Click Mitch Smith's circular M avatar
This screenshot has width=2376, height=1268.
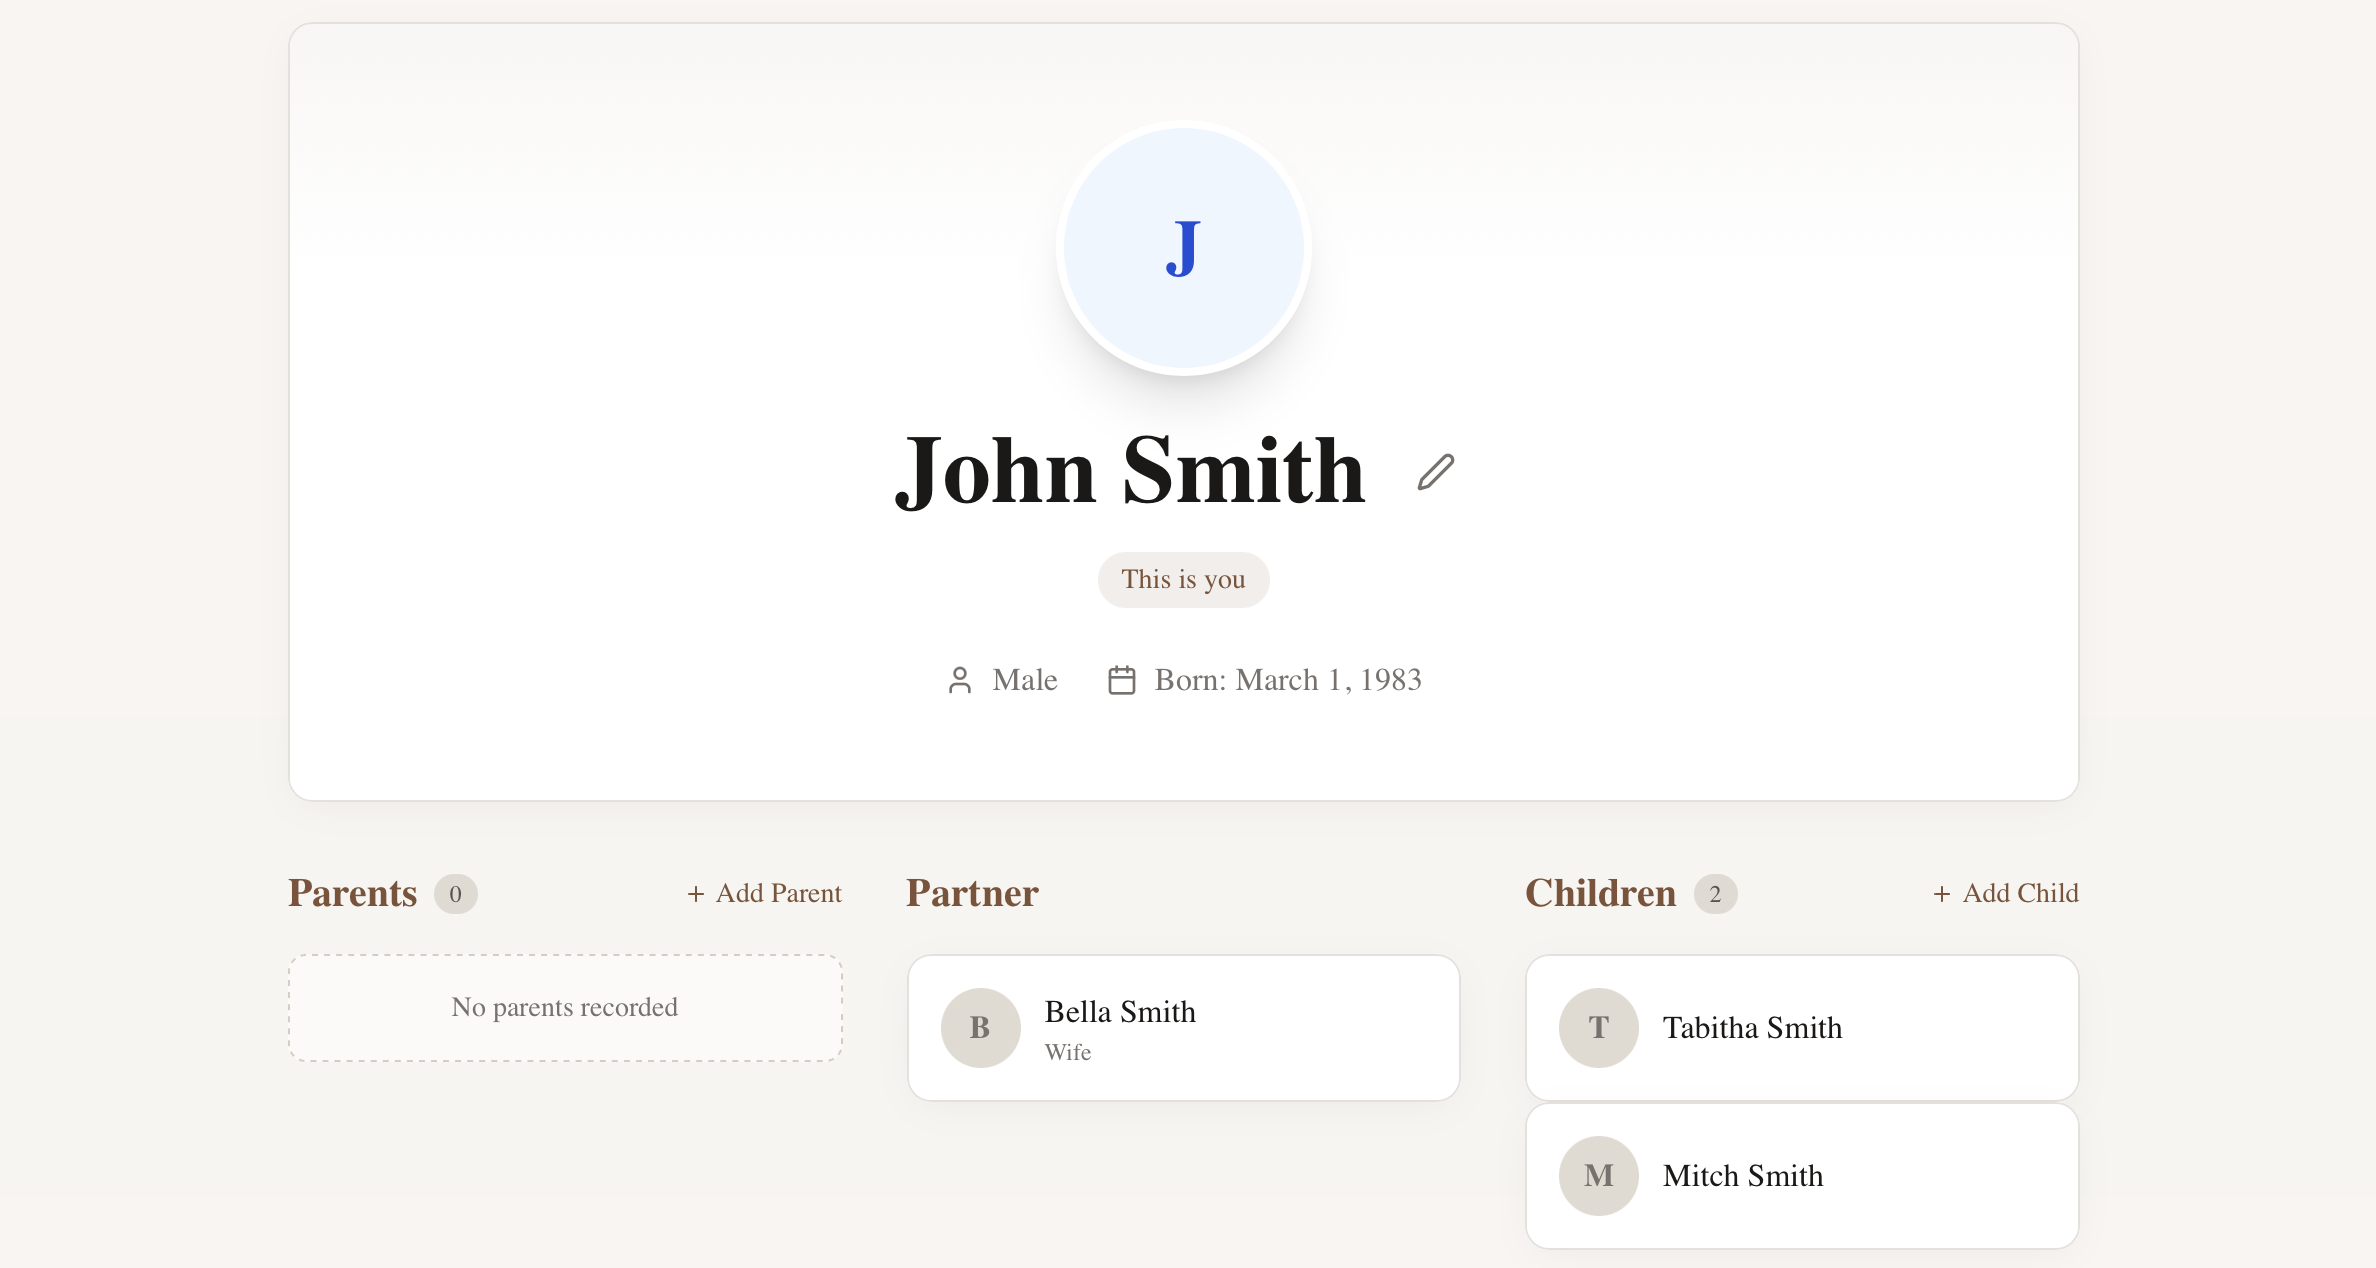click(x=1597, y=1176)
